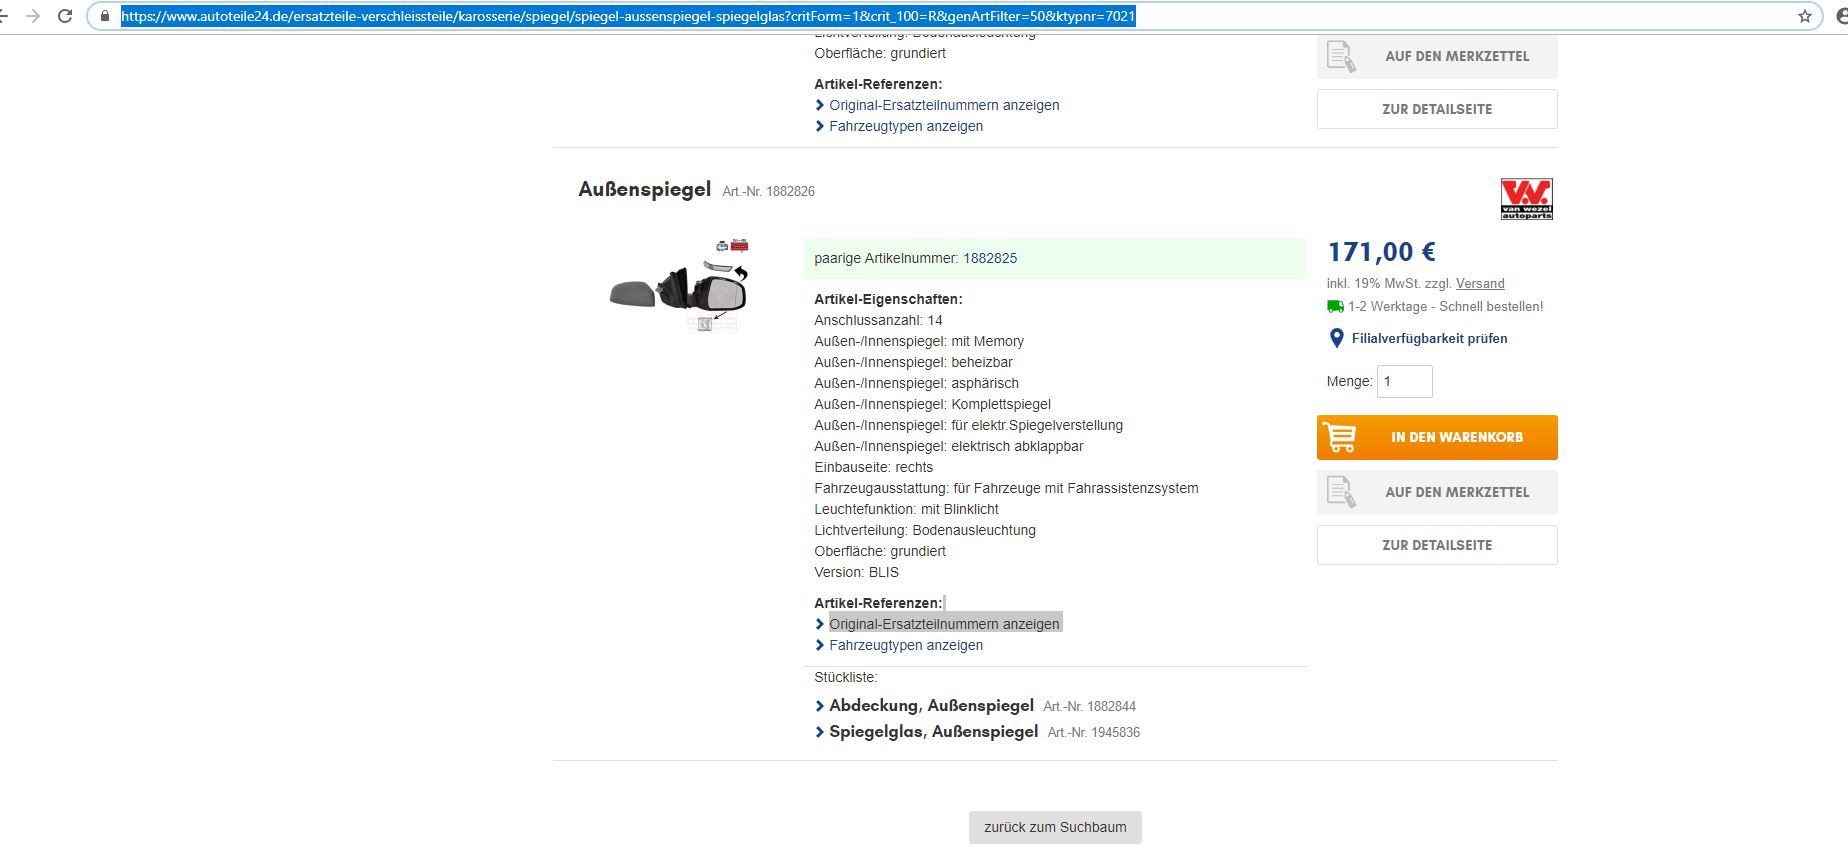Screen dimensions: 1848x859
Task: Click the shopping cart icon
Action: (x=1340, y=438)
